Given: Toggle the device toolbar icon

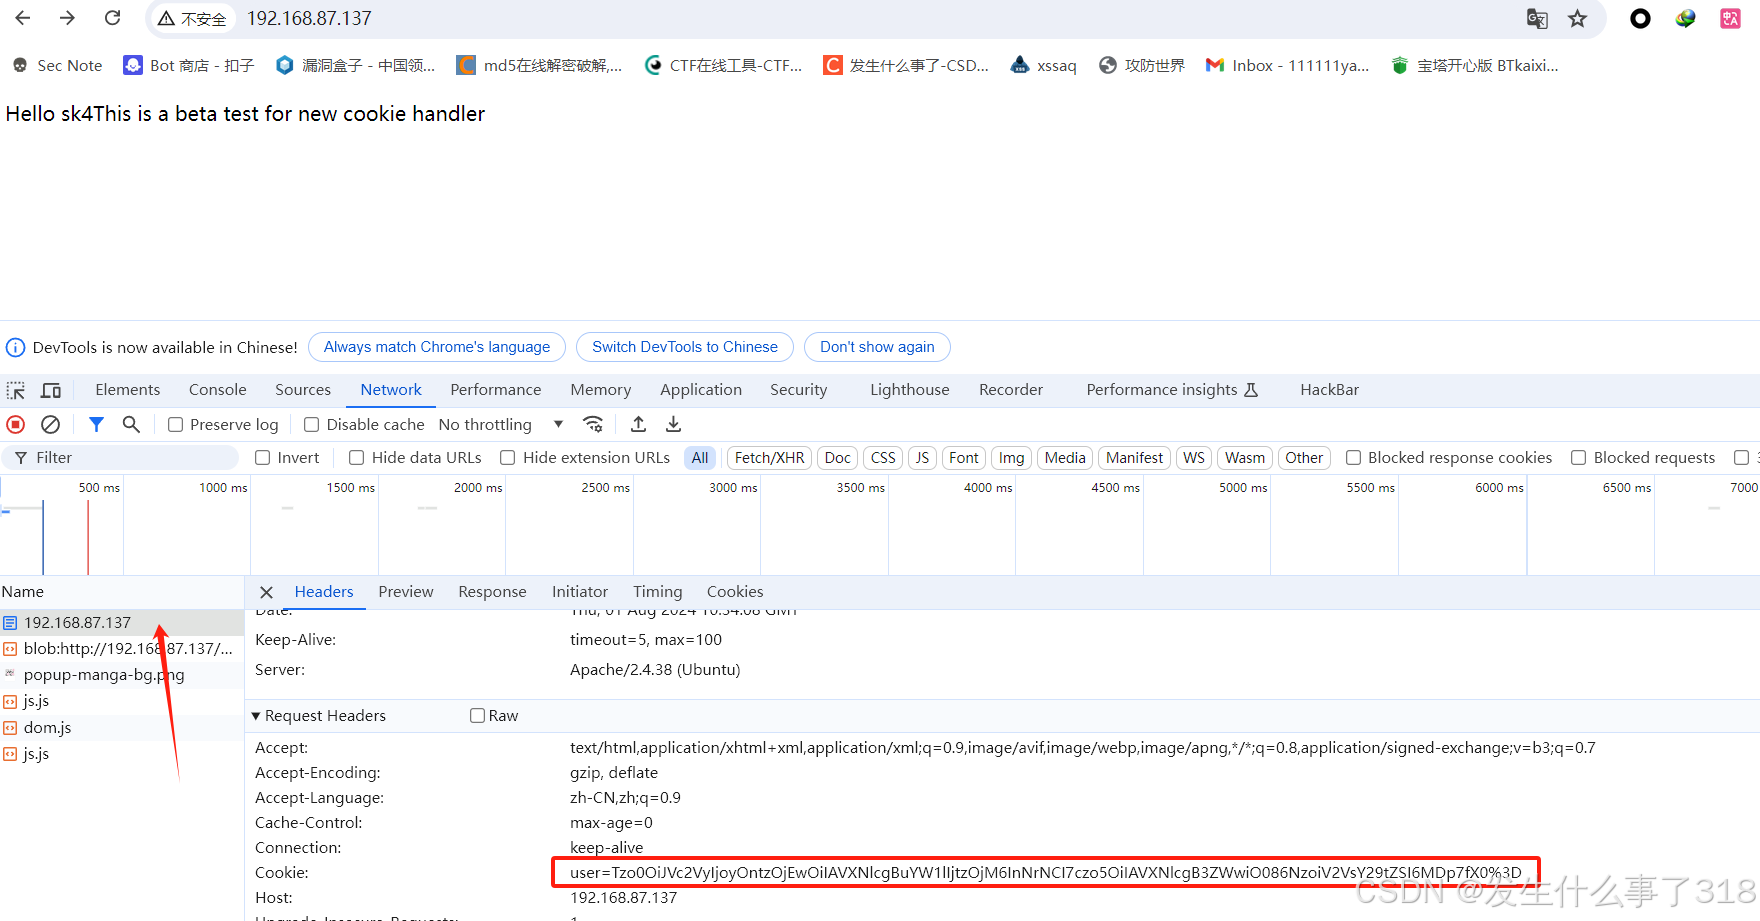Looking at the screenshot, I should (x=51, y=390).
